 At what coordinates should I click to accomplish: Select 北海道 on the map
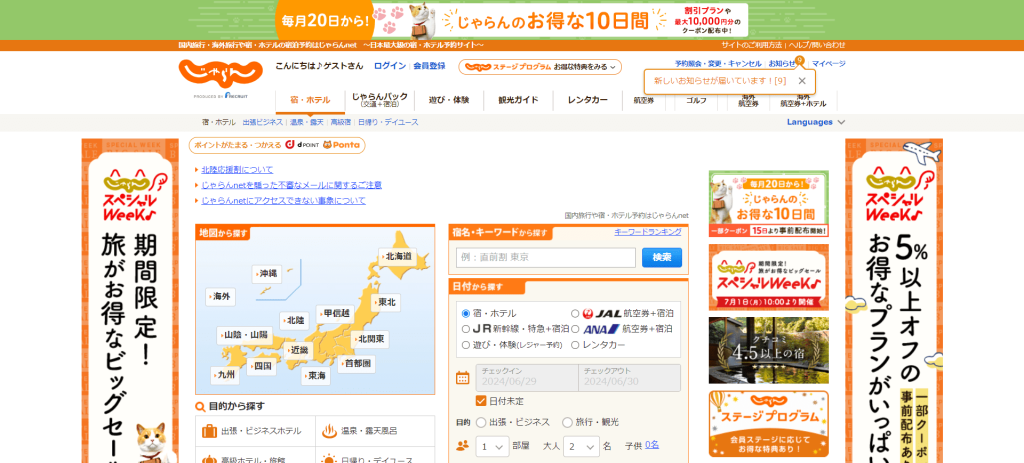tap(396, 257)
